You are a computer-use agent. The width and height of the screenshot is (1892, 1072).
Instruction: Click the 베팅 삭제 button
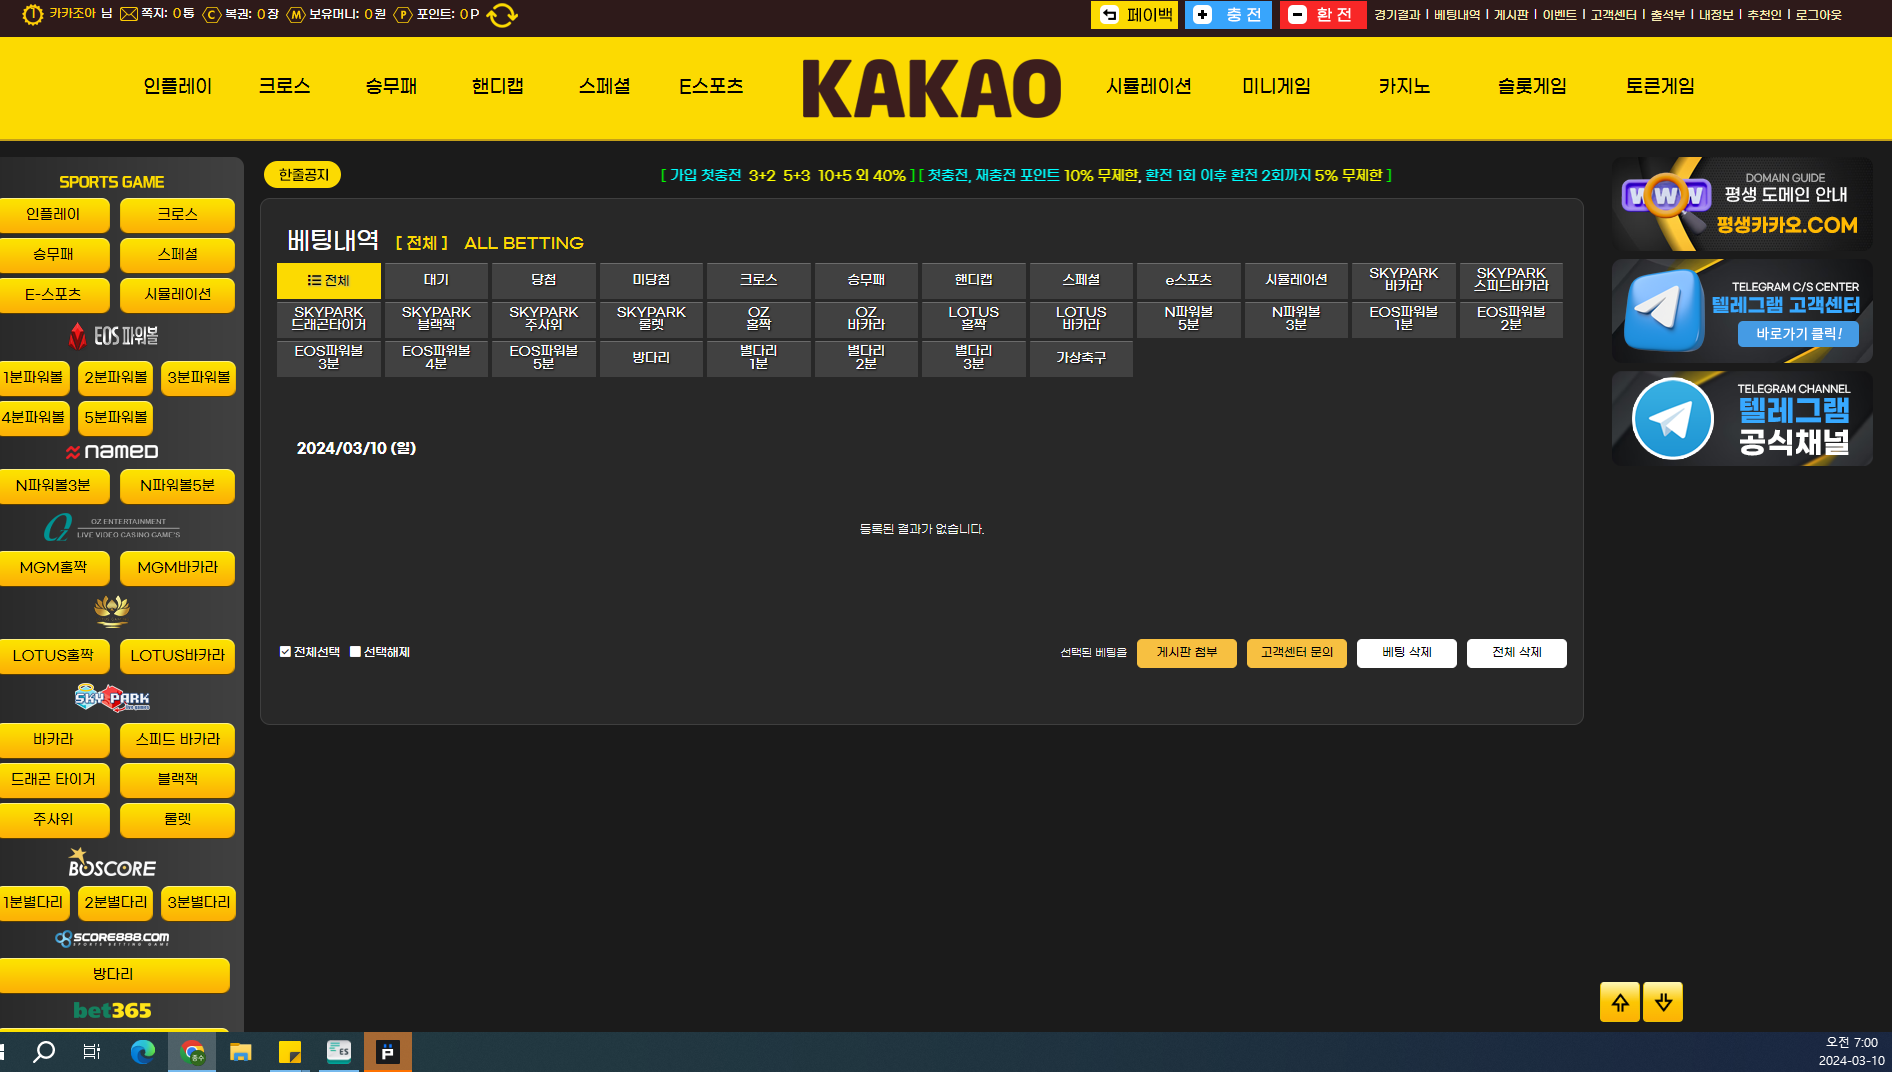point(1407,653)
